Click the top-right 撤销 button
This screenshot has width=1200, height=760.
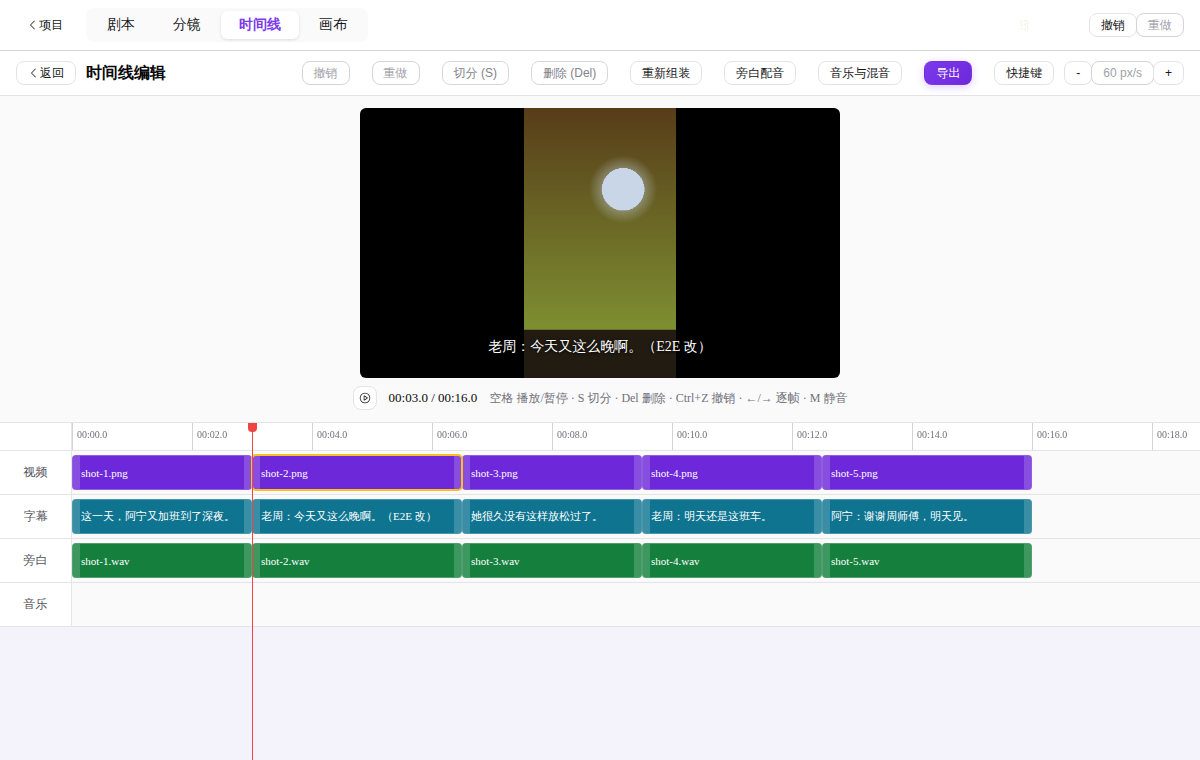[x=1112, y=25]
